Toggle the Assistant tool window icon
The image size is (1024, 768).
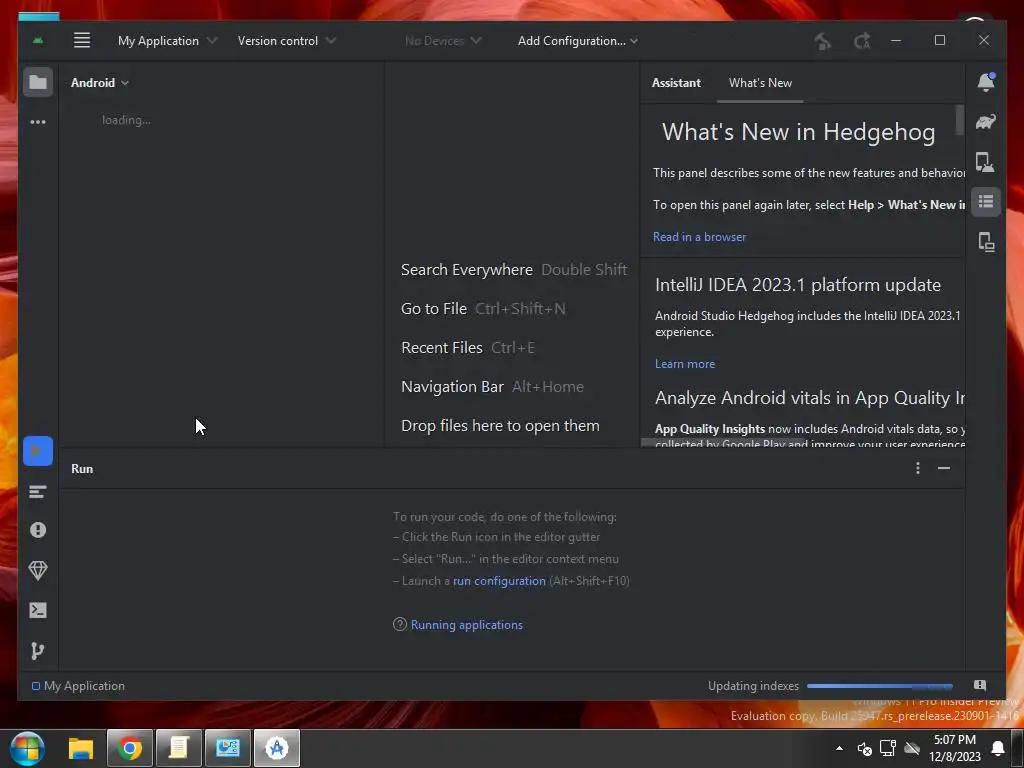pyautogui.click(x=985, y=202)
